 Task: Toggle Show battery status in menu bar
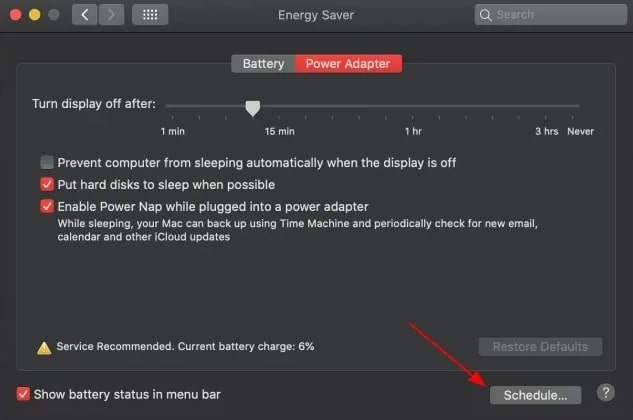click(x=23, y=394)
